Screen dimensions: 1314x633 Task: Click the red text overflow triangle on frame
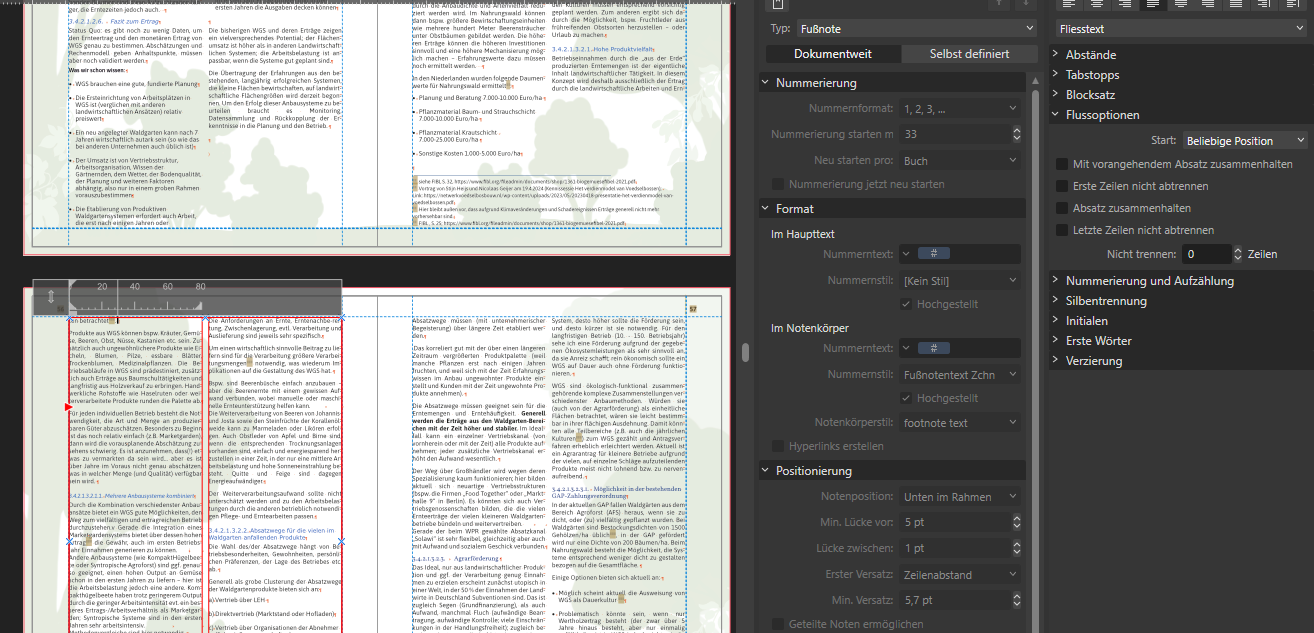click(x=68, y=407)
